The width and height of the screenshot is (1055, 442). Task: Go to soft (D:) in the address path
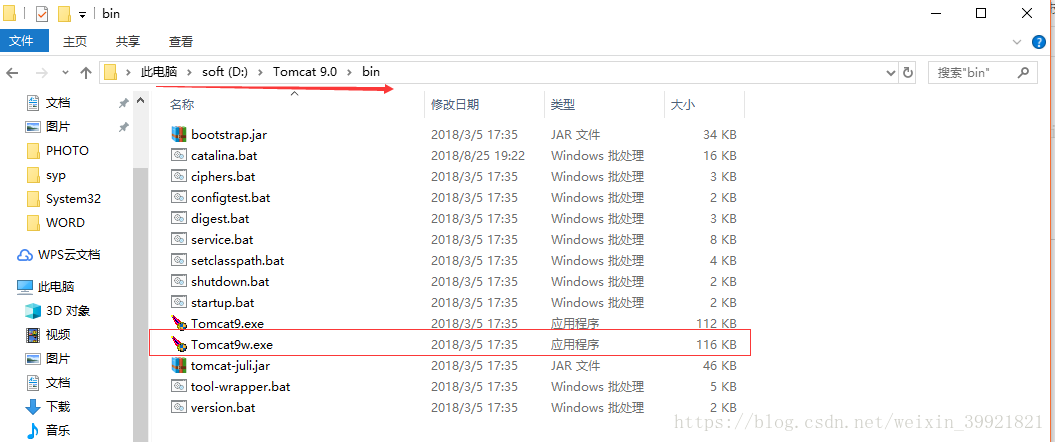click(x=225, y=72)
